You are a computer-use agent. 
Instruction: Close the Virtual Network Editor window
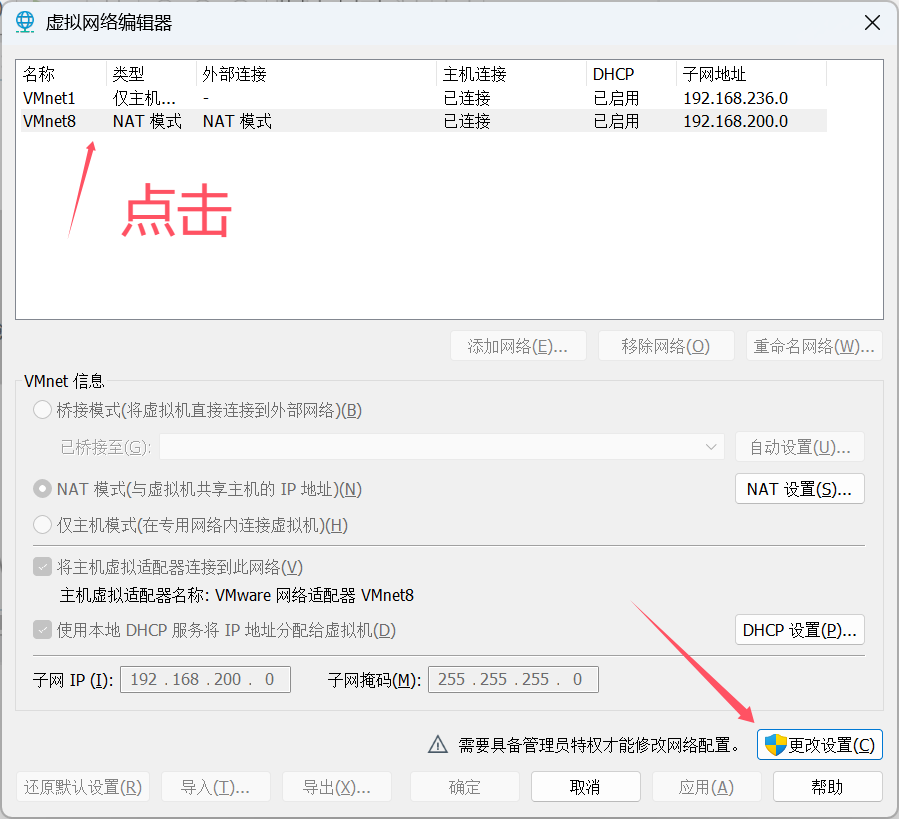pos(872,23)
